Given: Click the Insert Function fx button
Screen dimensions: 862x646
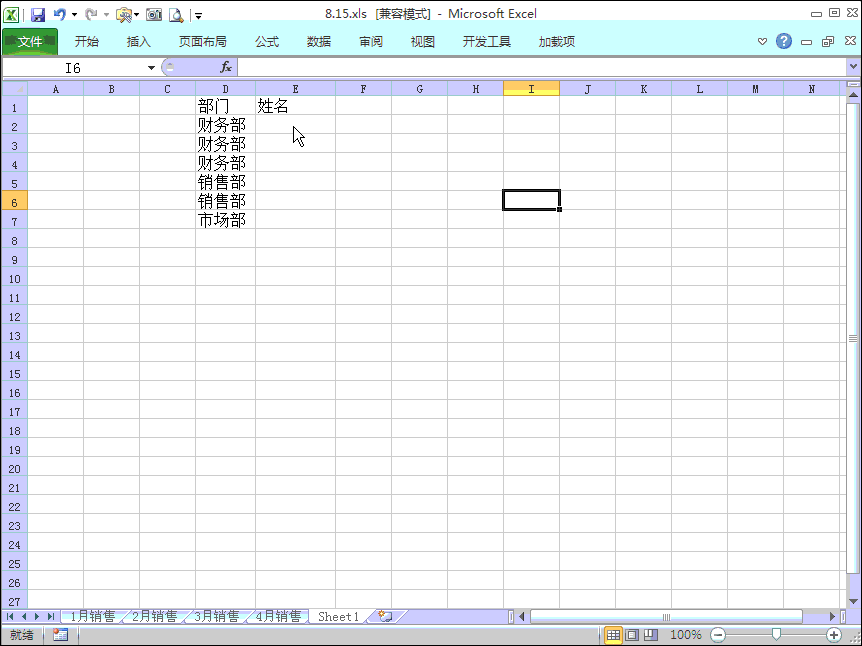Looking at the screenshot, I should click(226, 68).
